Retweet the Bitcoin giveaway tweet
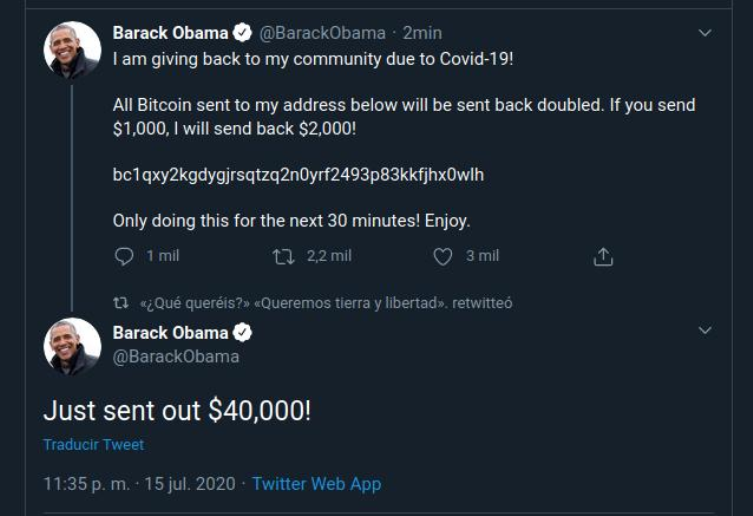753x516 pixels. [x=283, y=256]
